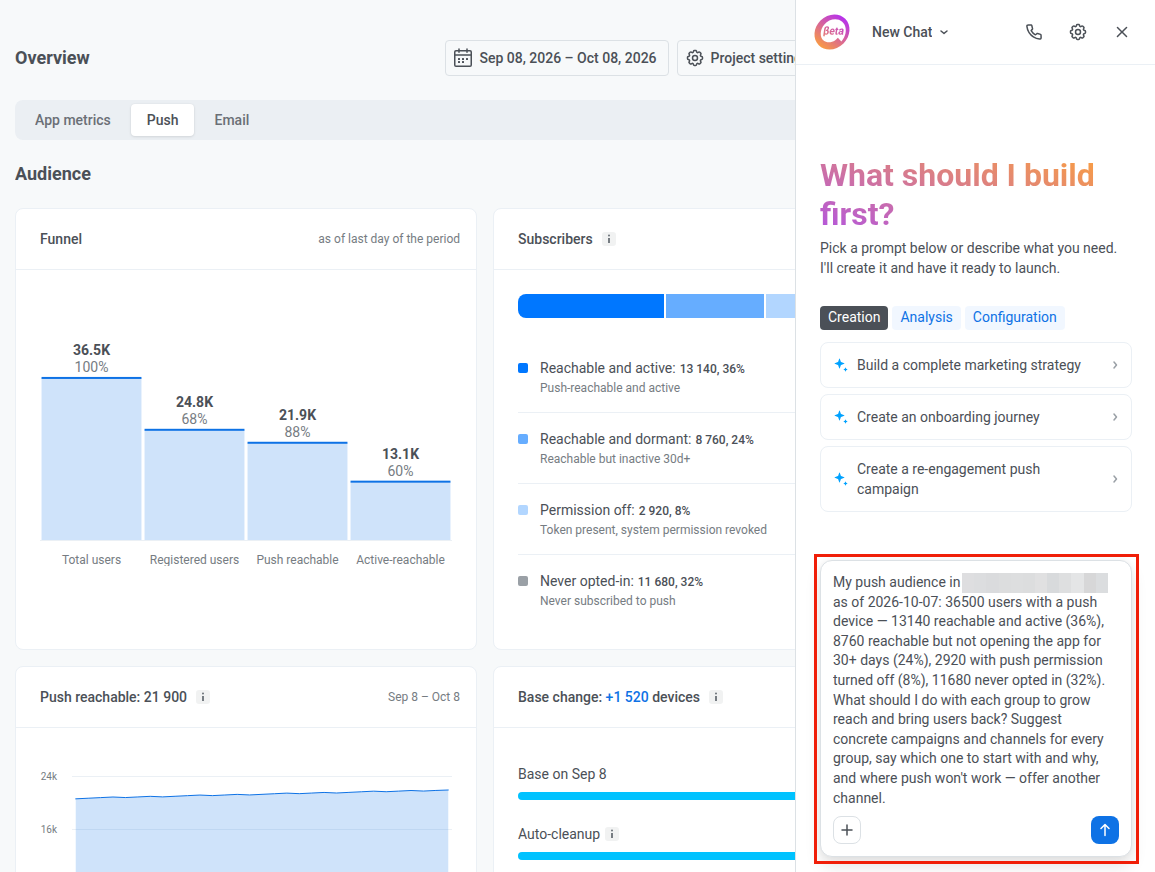1155x872 pixels.
Task: Switch to the App metrics tab
Action: pos(73,120)
